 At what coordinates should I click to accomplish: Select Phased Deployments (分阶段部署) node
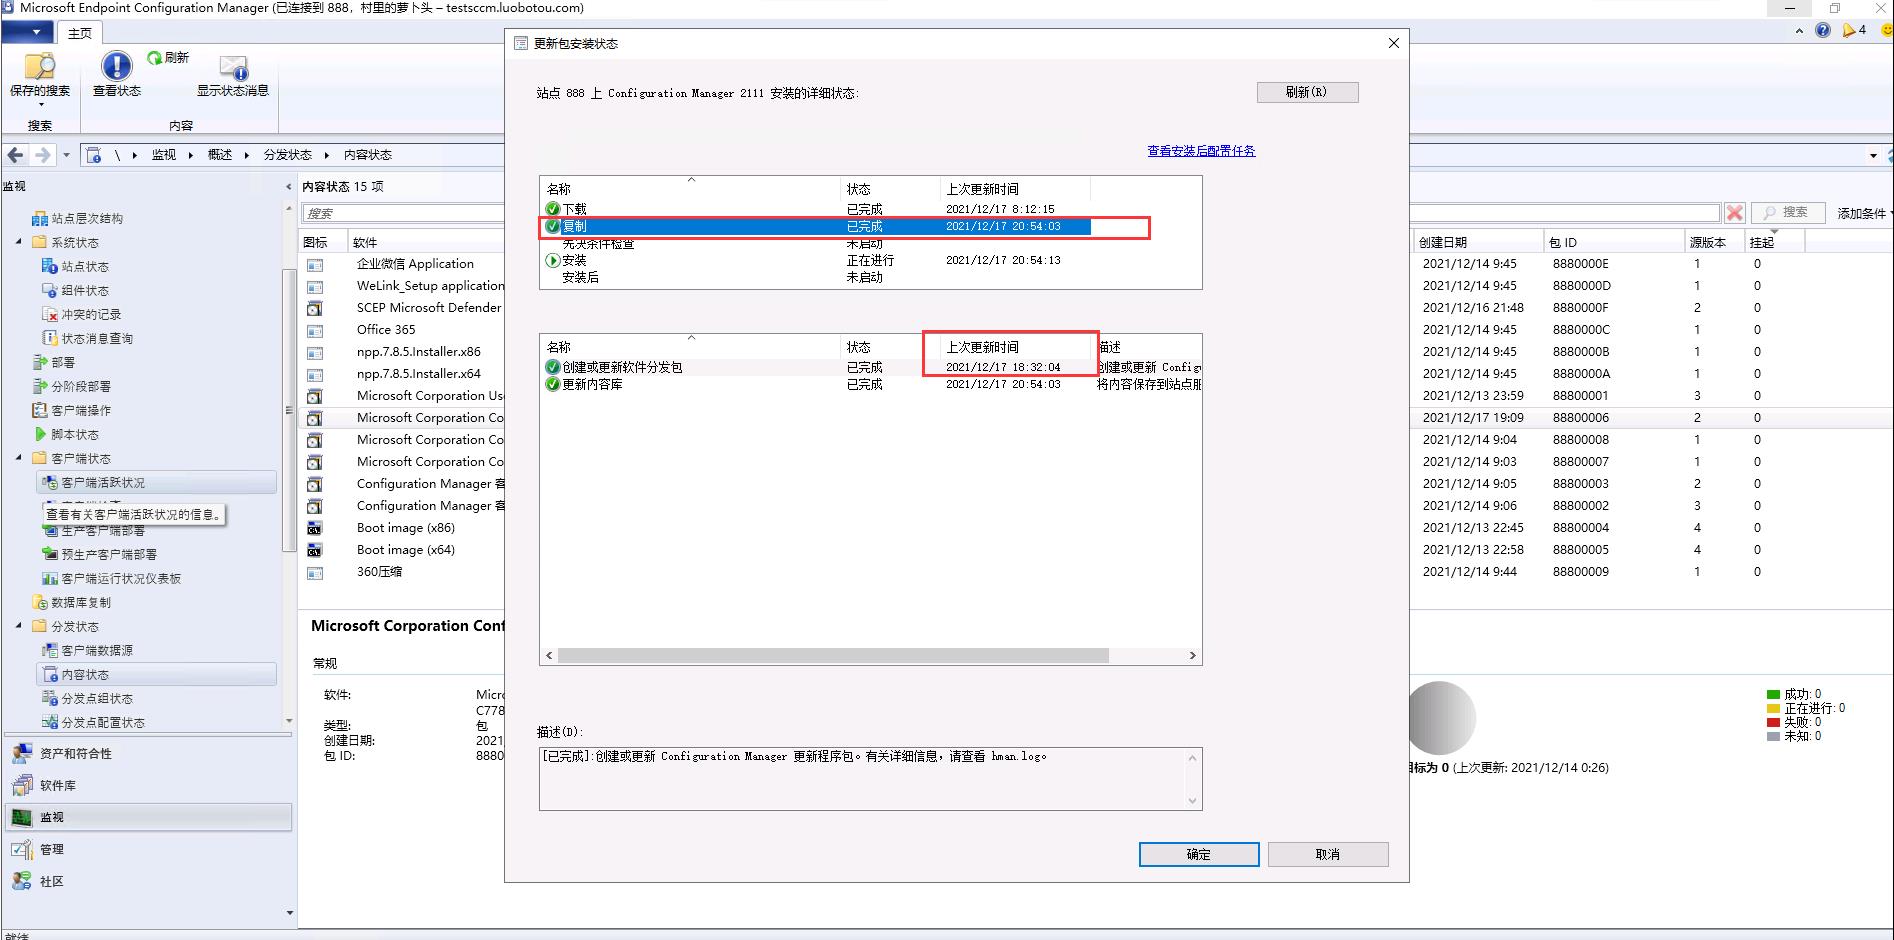(71, 387)
